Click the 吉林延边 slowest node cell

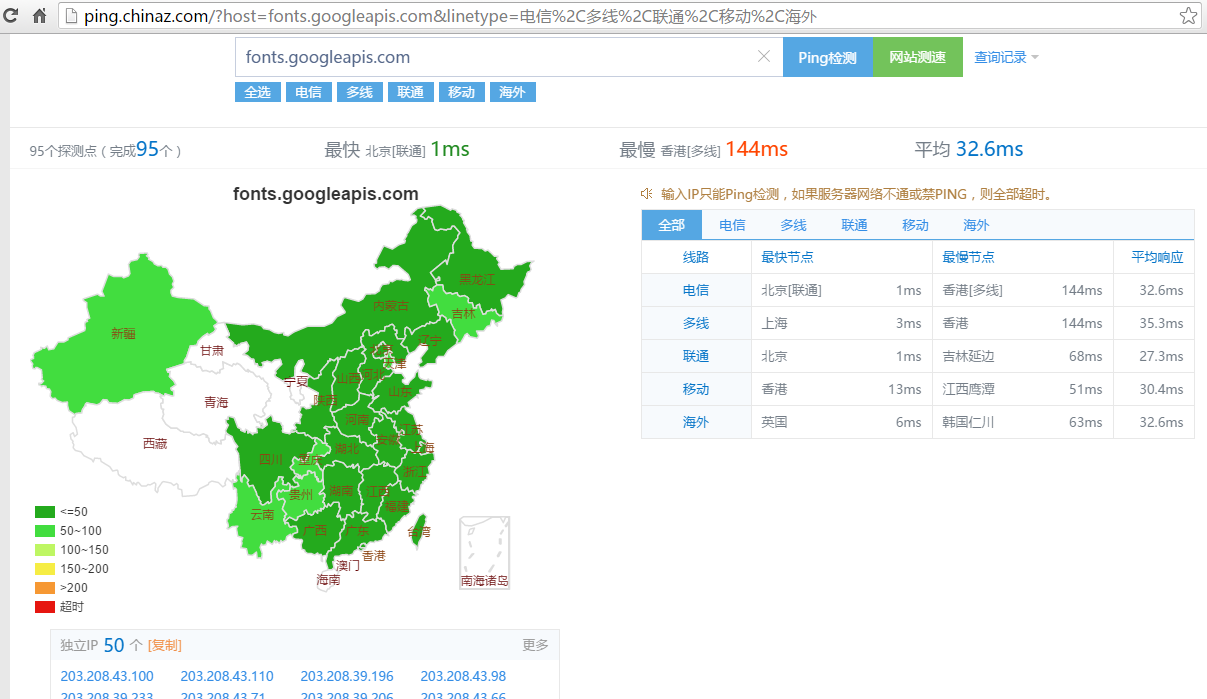pyautogui.click(x=968, y=356)
